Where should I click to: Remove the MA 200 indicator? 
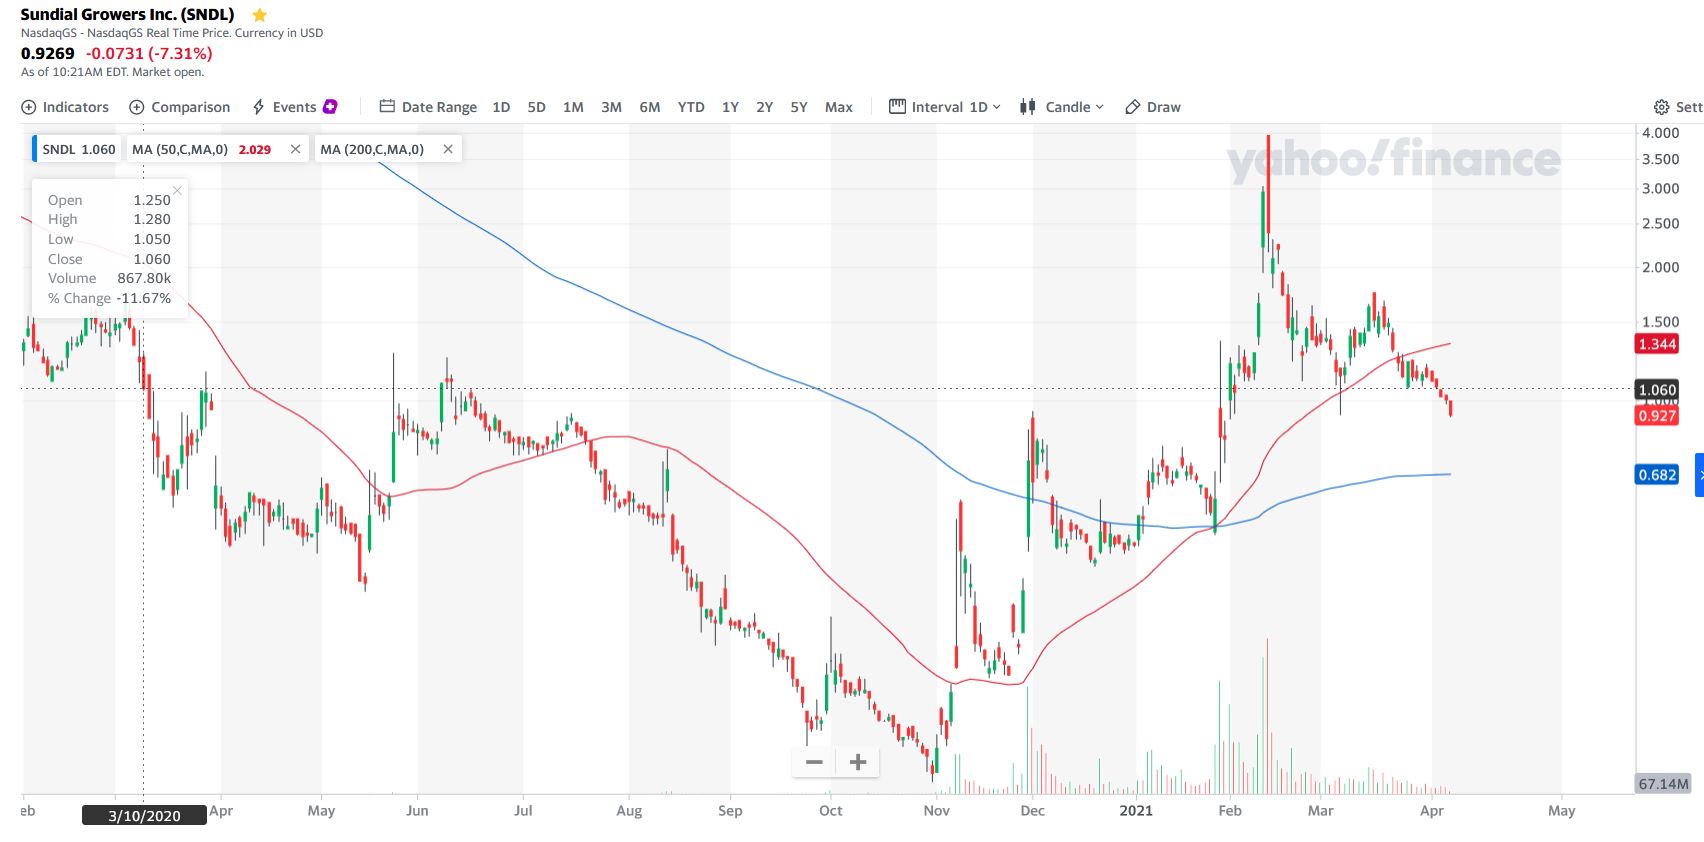point(448,149)
